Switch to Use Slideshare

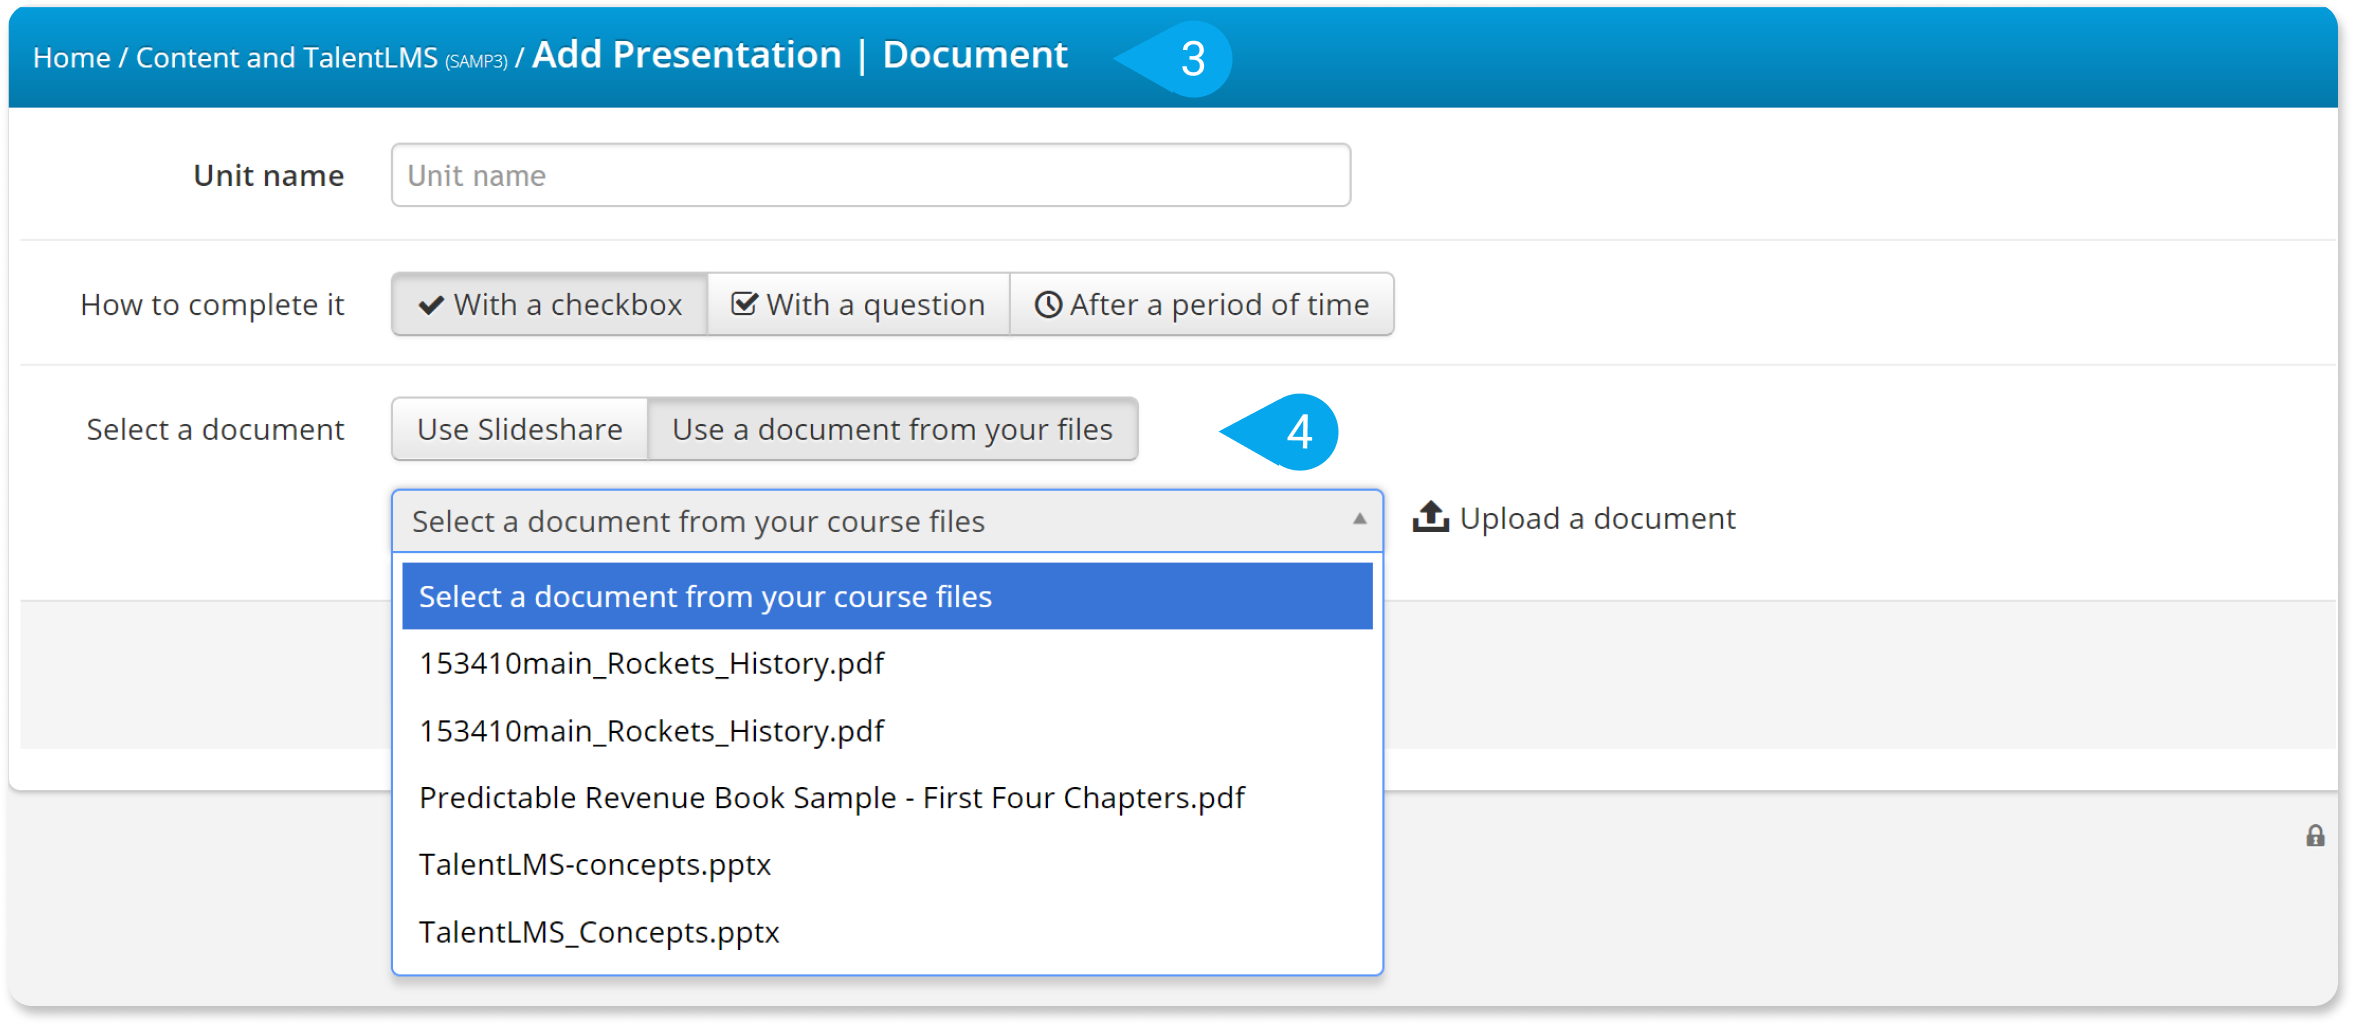tap(520, 429)
